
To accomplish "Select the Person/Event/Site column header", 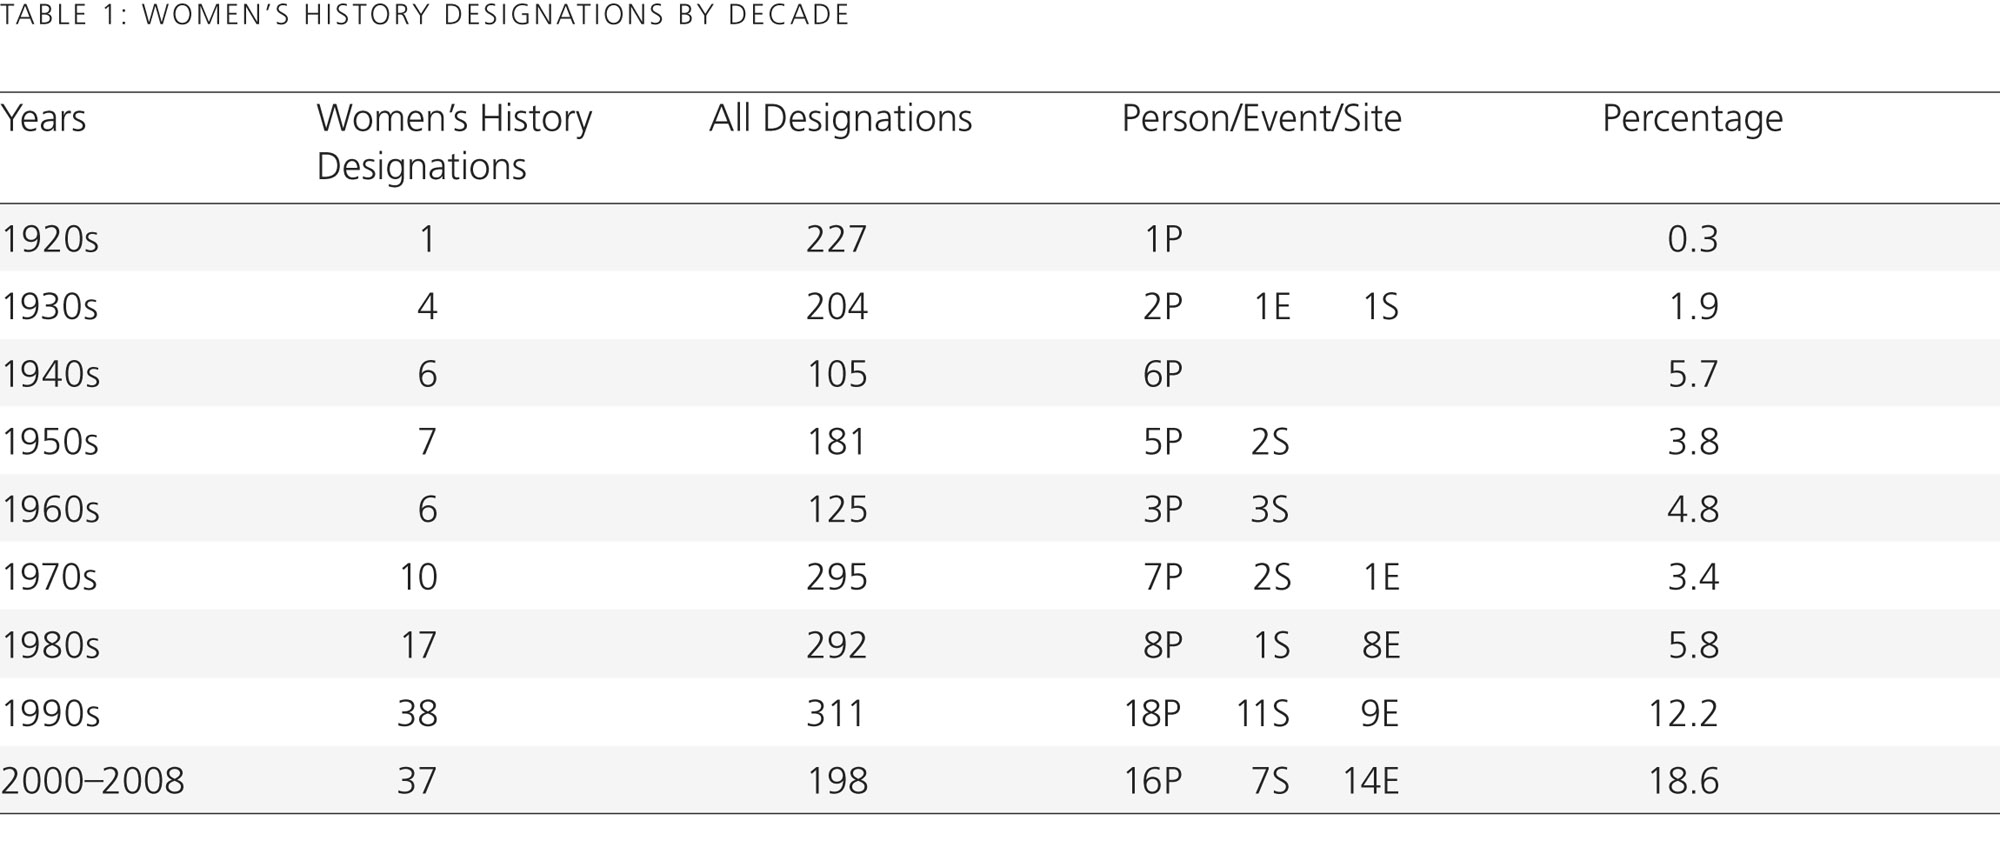I will [1261, 119].
